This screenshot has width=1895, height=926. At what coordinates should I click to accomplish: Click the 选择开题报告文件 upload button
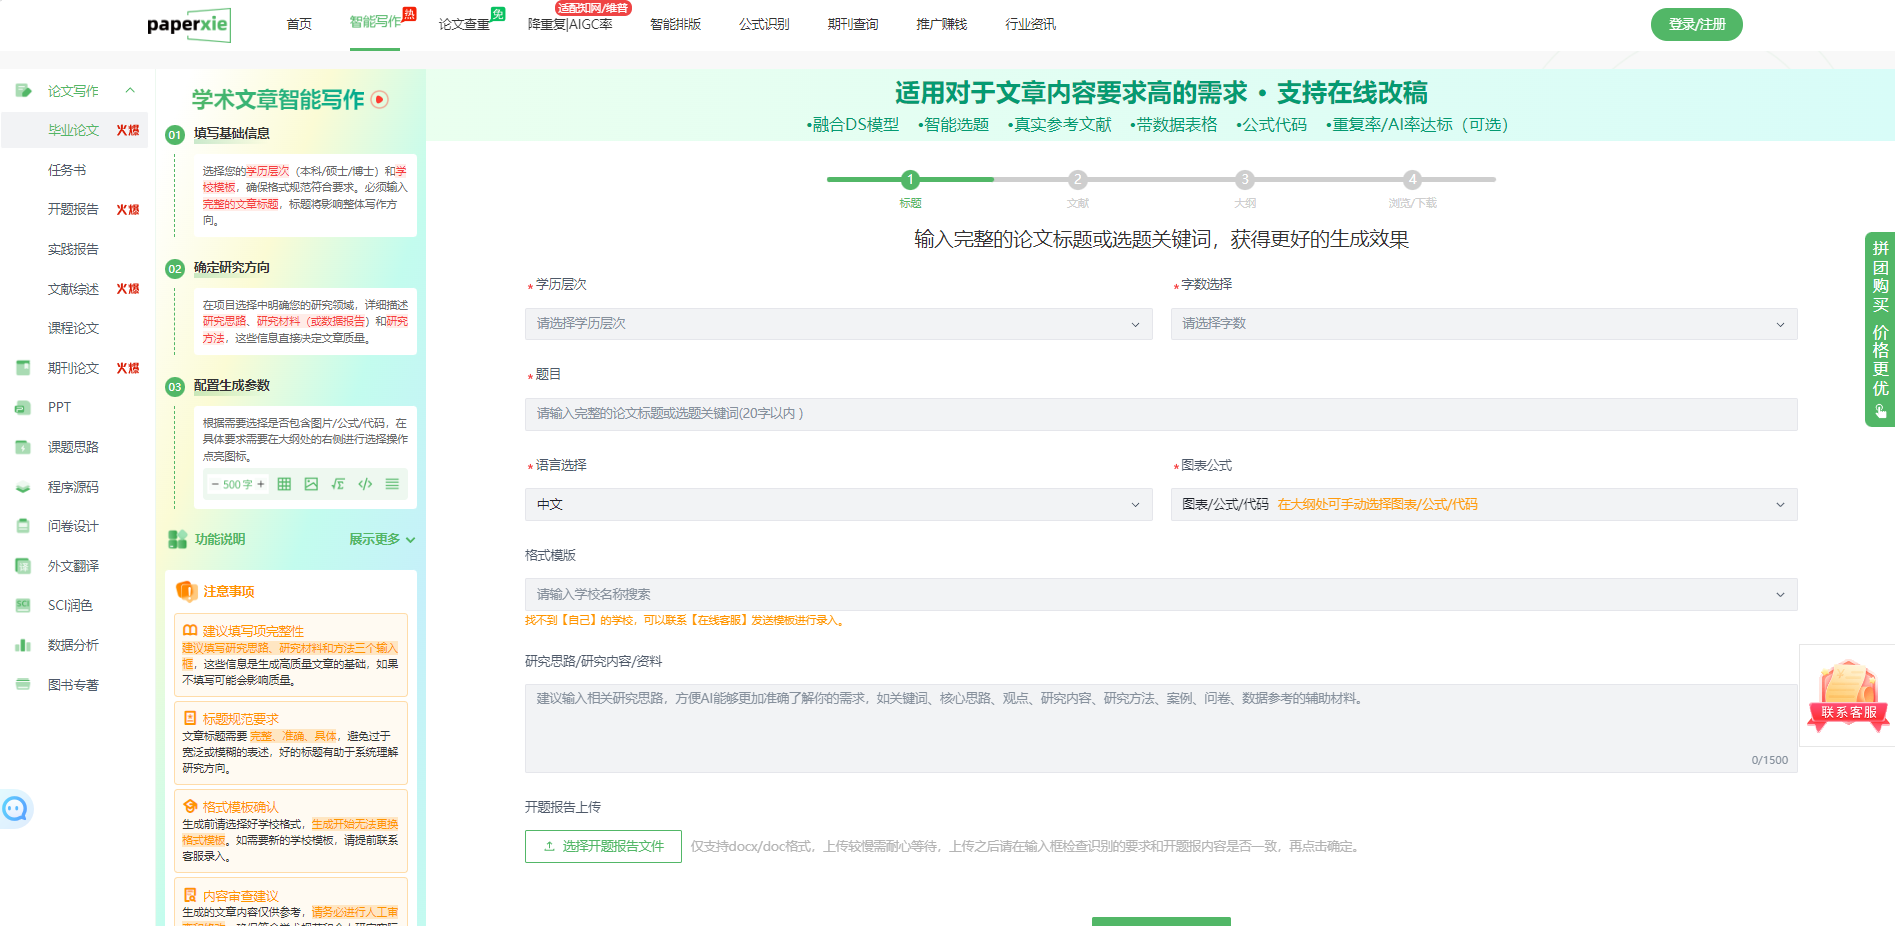(603, 846)
